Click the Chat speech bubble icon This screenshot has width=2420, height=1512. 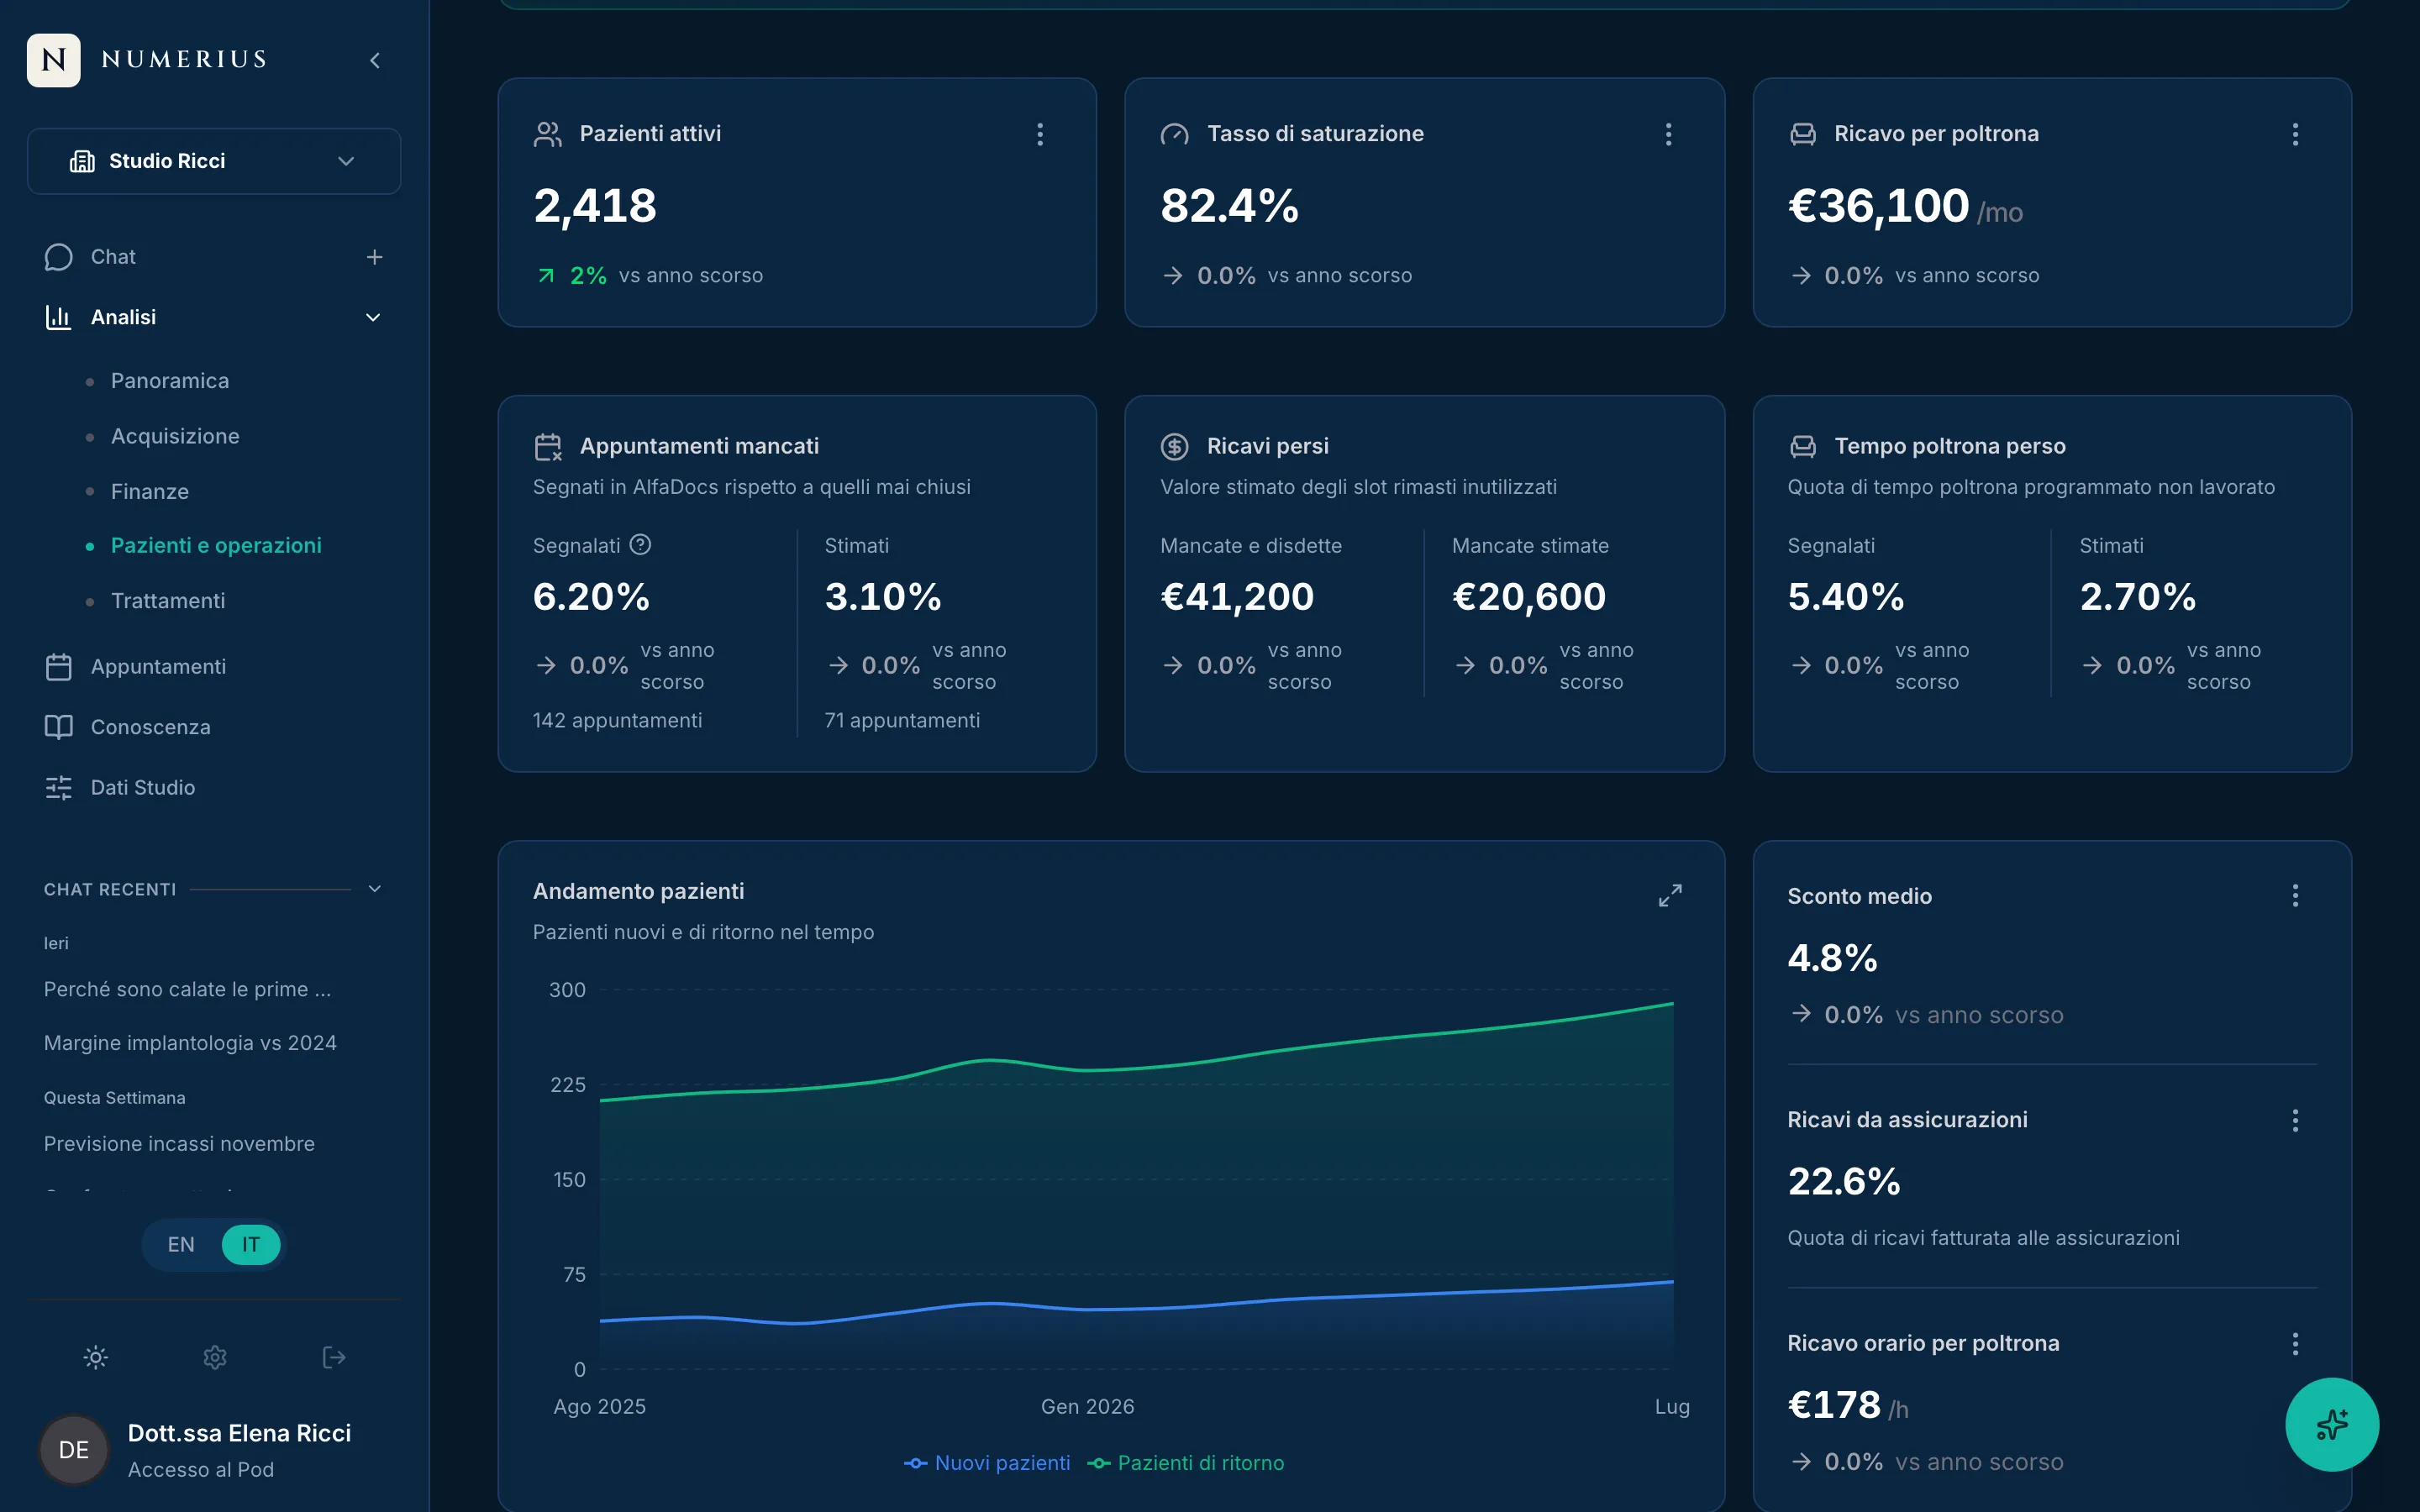(59, 257)
